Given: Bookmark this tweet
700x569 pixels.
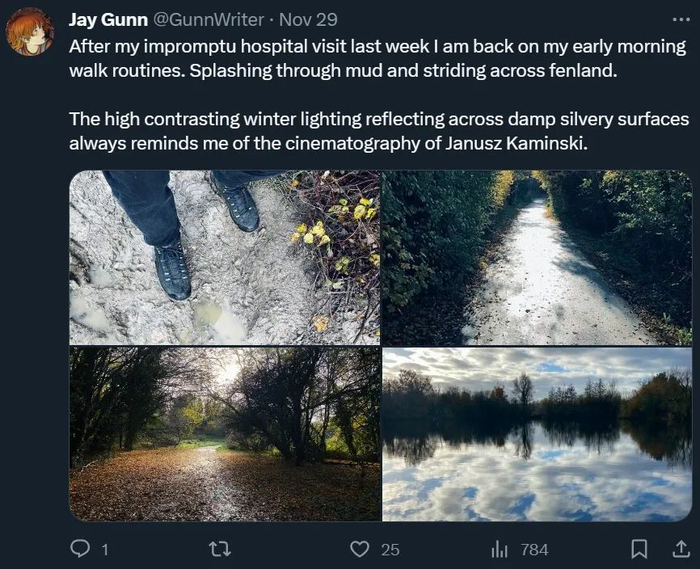Looking at the screenshot, I should pos(639,549).
